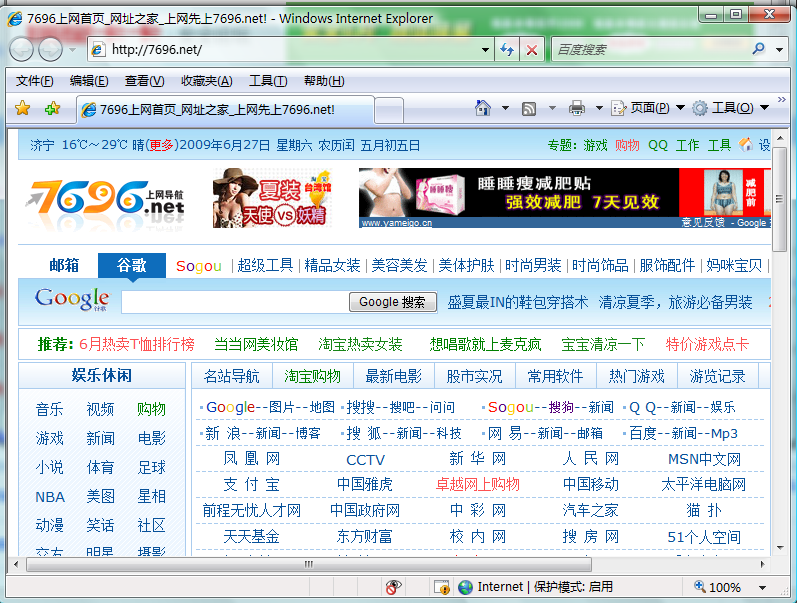Screen dimensions: 797x603
Task: Open the 当当网美妆馆 link
Action: coord(256,344)
